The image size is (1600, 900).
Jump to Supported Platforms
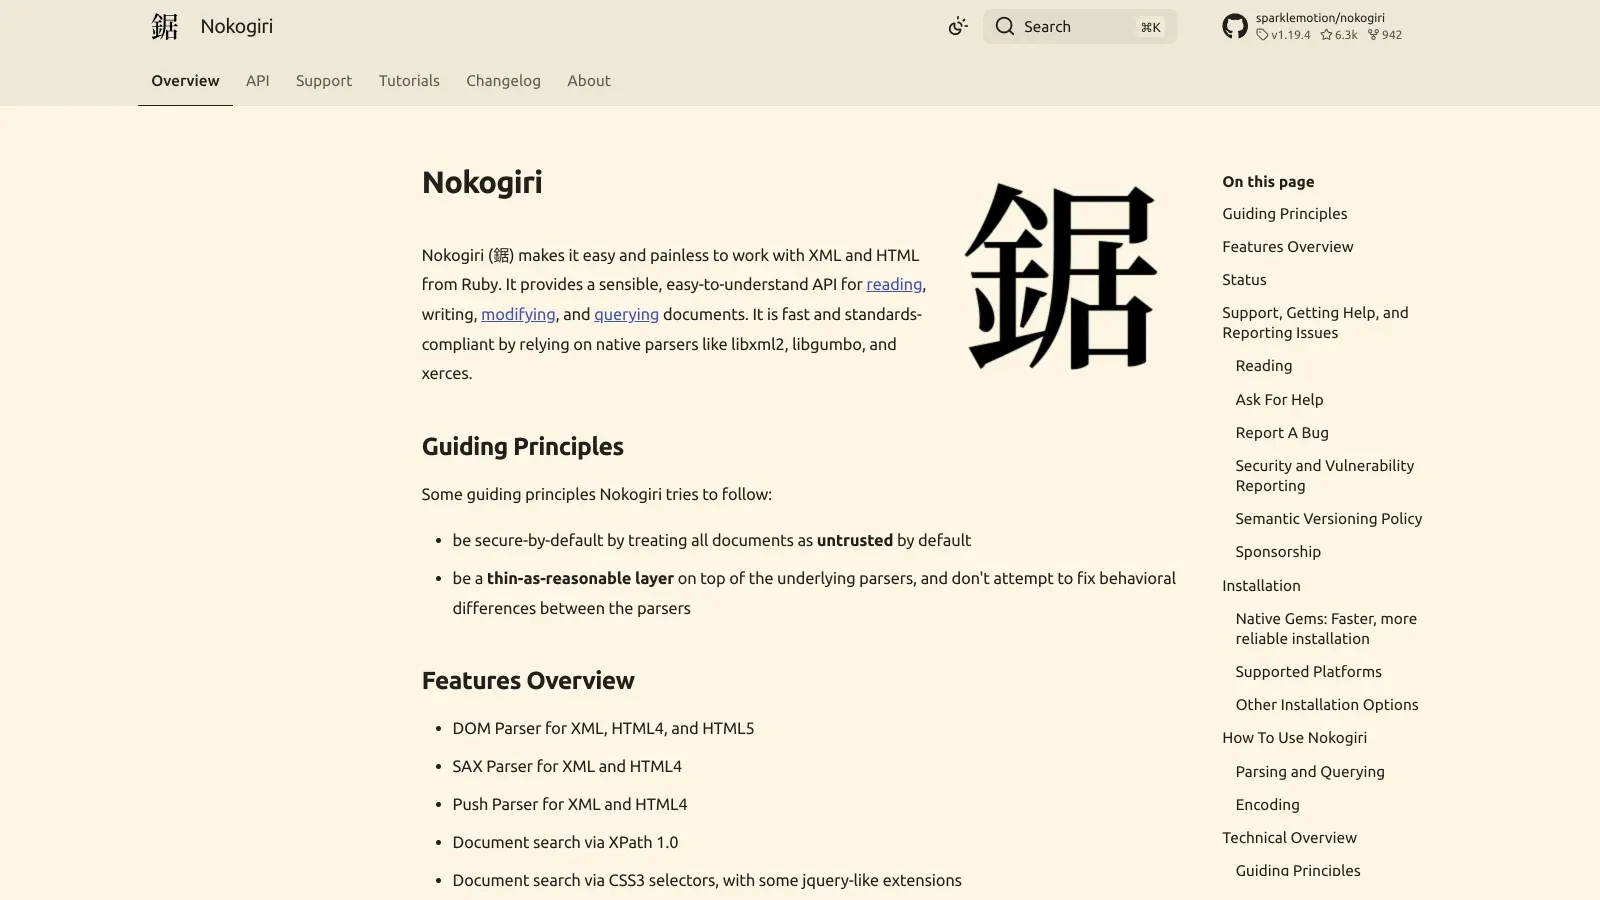[x=1308, y=672]
